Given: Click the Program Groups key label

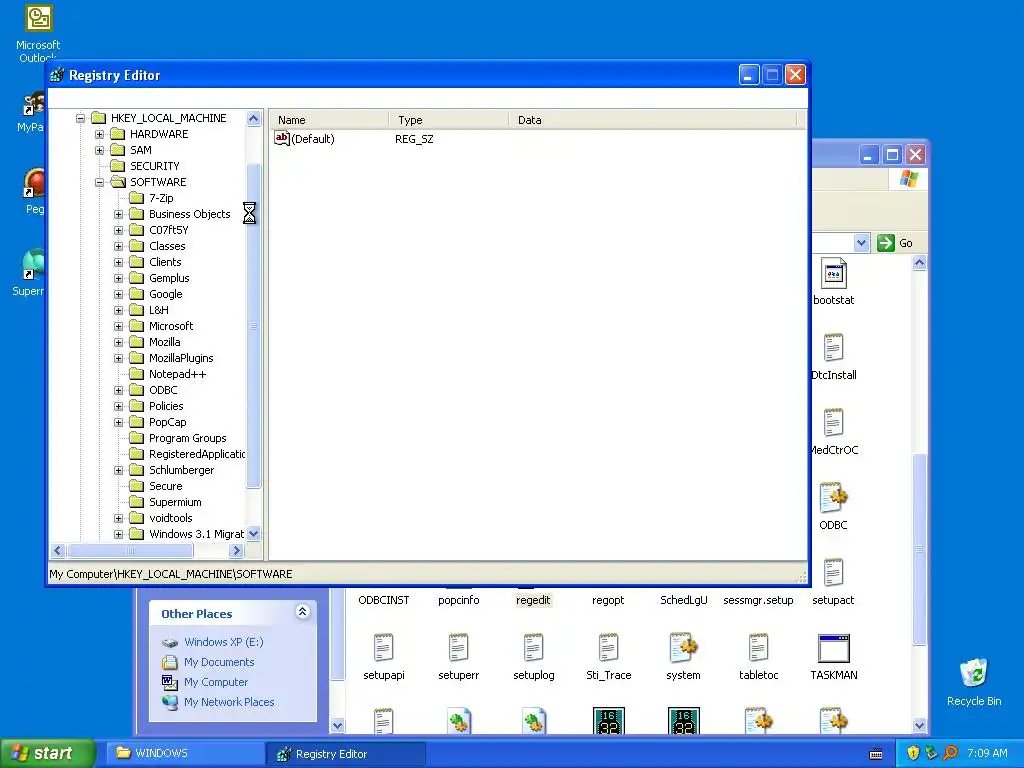Looking at the screenshot, I should pyautogui.click(x=187, y=438).
